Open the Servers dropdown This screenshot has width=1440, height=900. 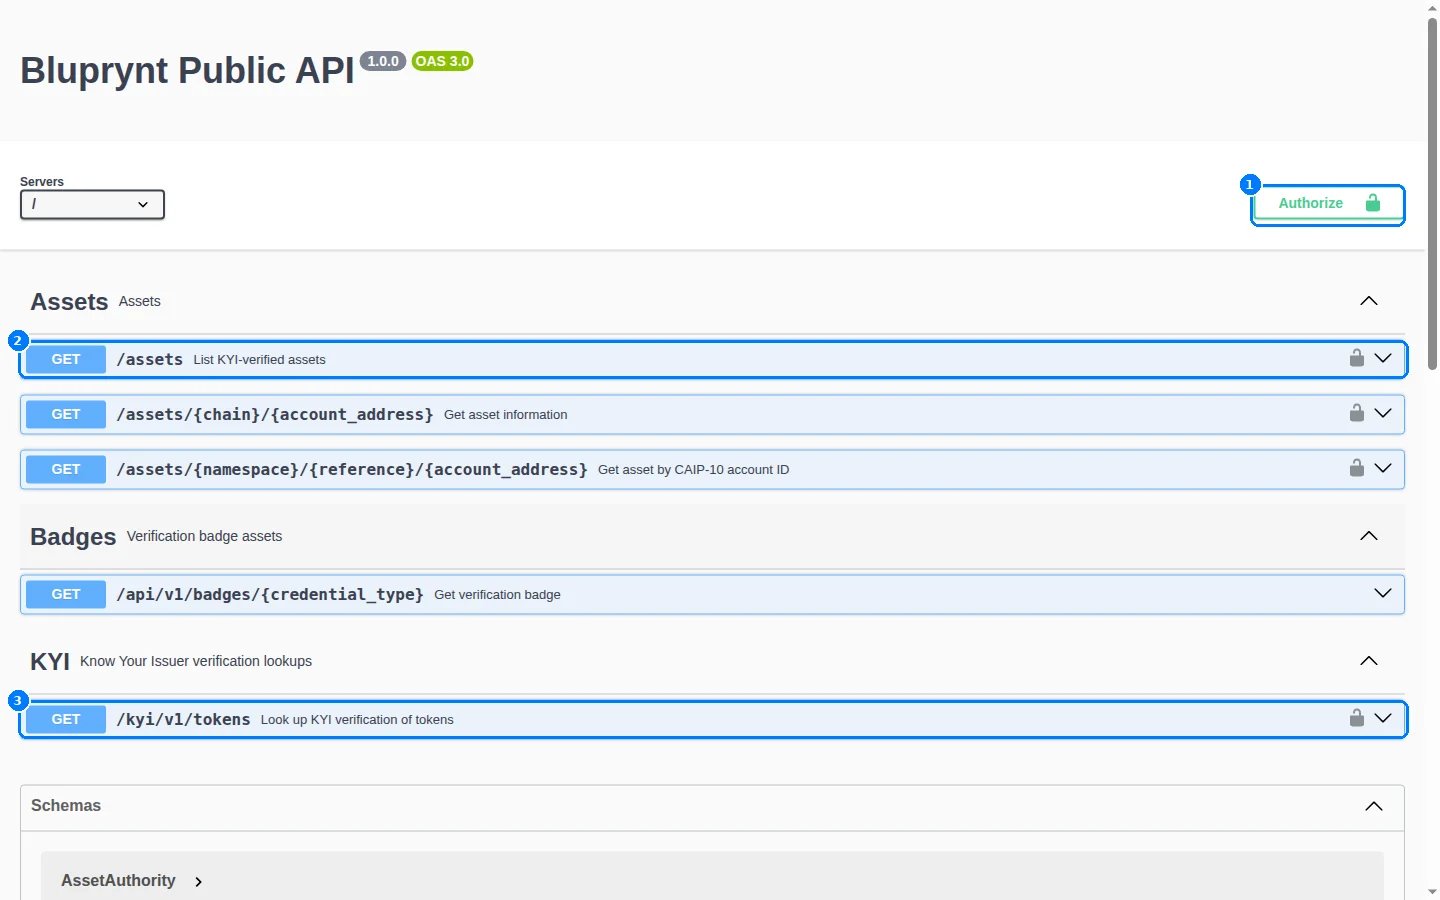92,204
